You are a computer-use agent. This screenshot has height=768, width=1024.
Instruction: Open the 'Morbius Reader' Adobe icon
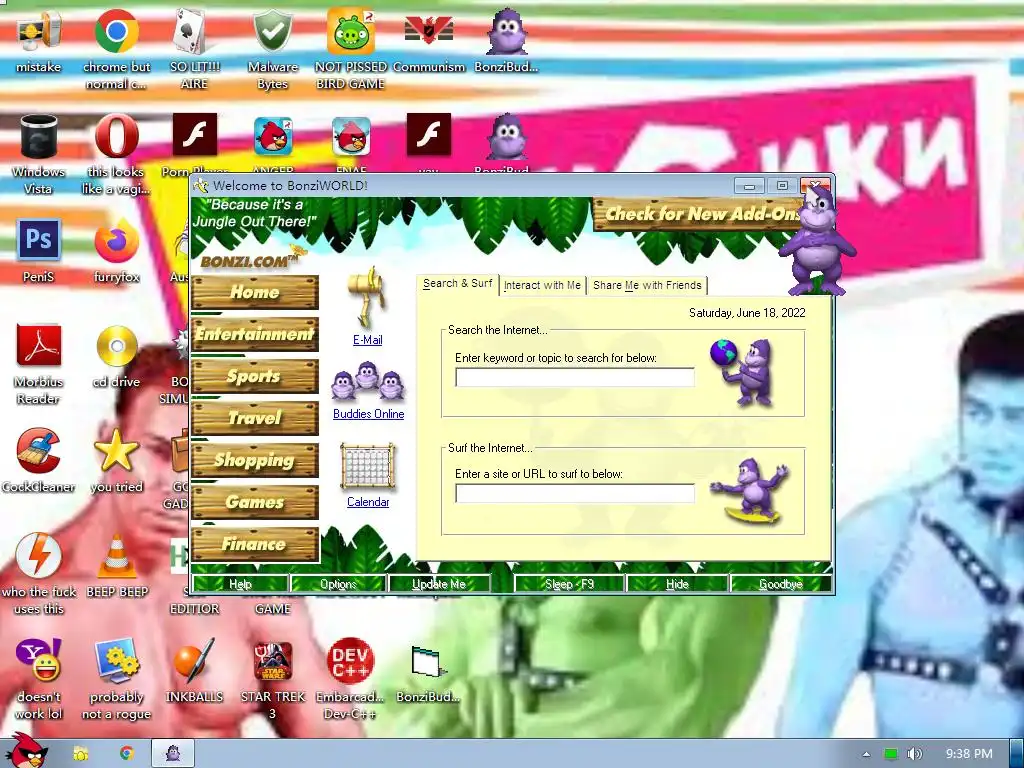click(x=39, y=345)
